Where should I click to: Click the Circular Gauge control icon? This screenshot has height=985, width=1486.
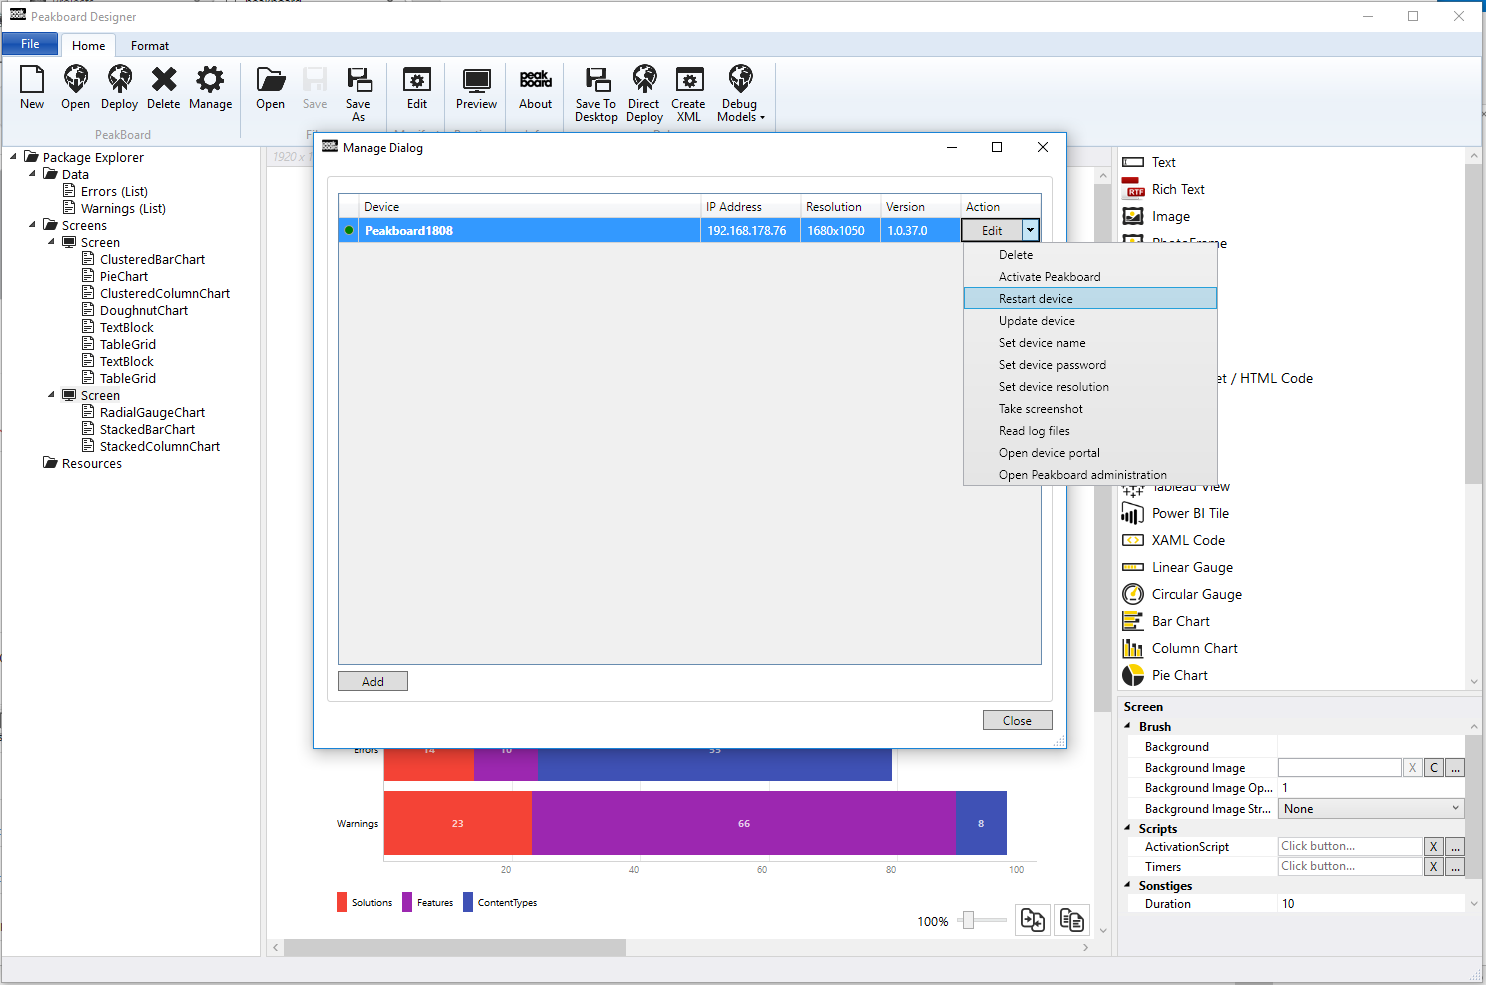click(x=1133, y=594)
